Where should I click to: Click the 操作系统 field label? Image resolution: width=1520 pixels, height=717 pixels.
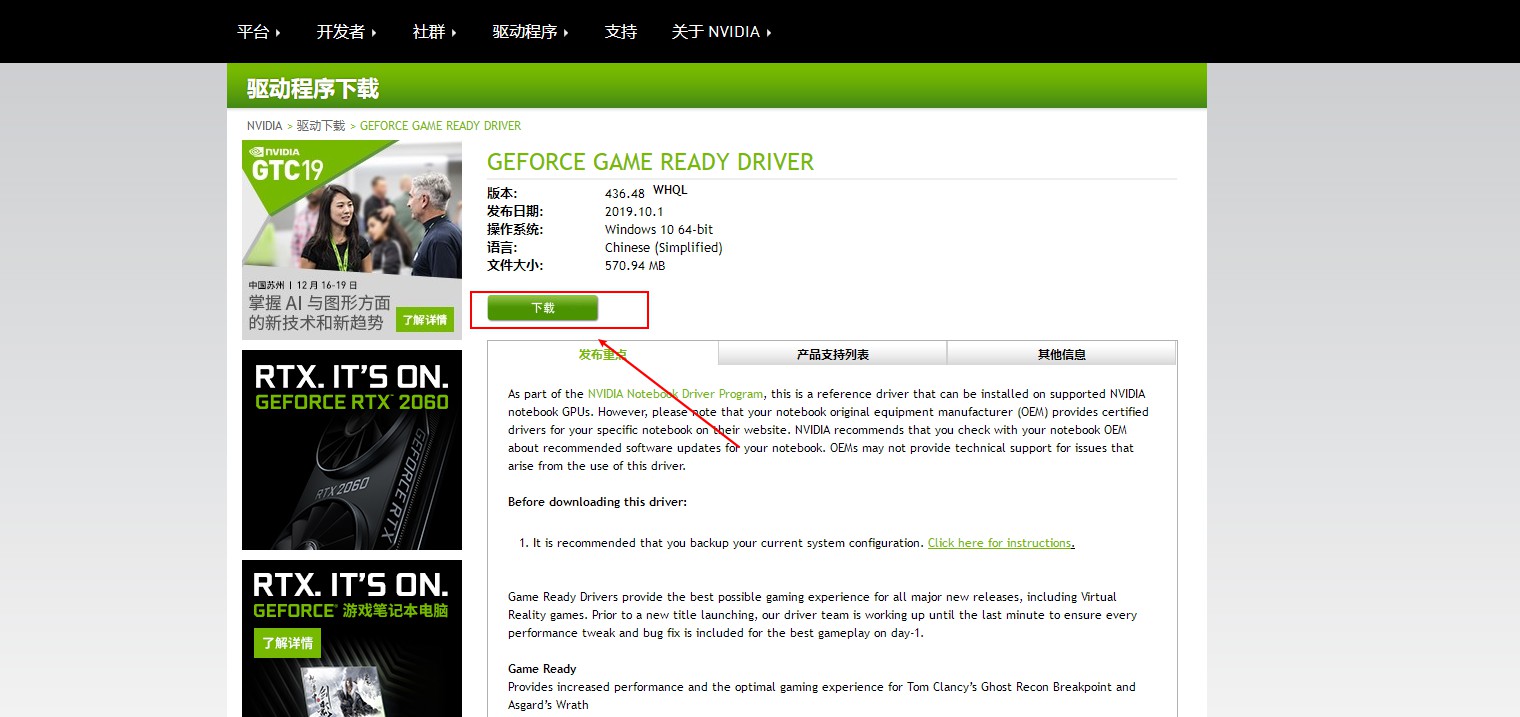(515, 230)
